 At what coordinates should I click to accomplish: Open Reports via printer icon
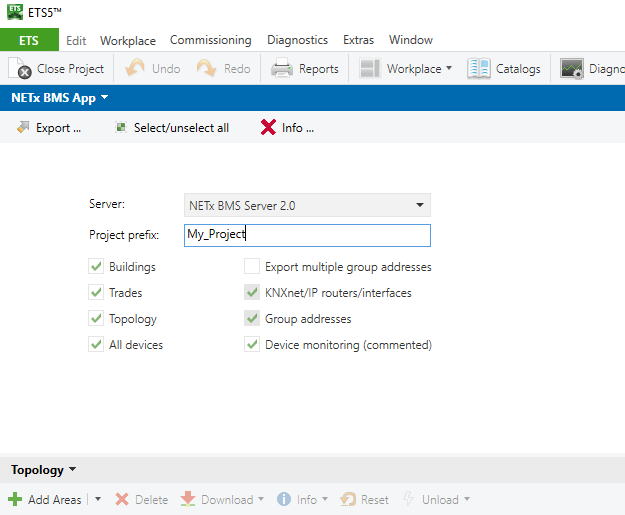(x=282, y=69)
